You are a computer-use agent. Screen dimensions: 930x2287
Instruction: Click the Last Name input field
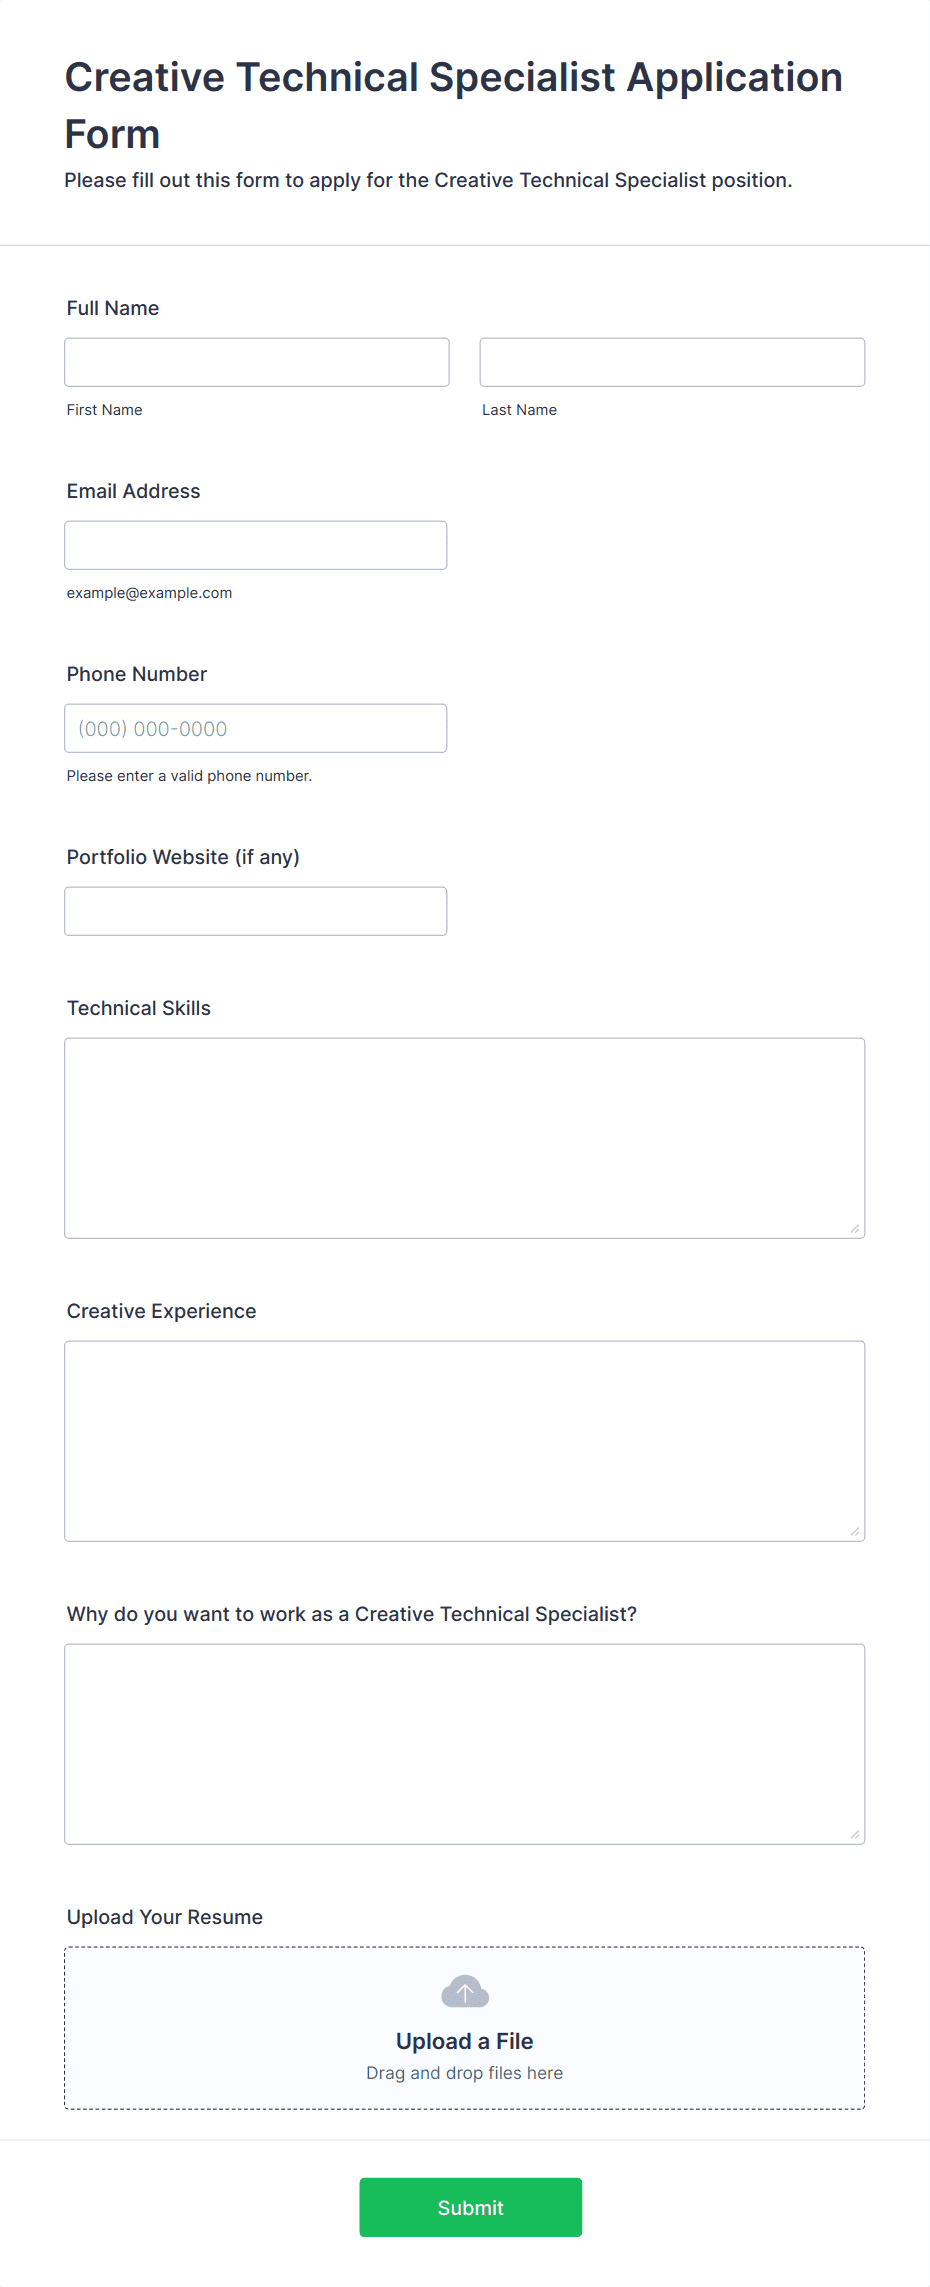[x=672, y=362]
